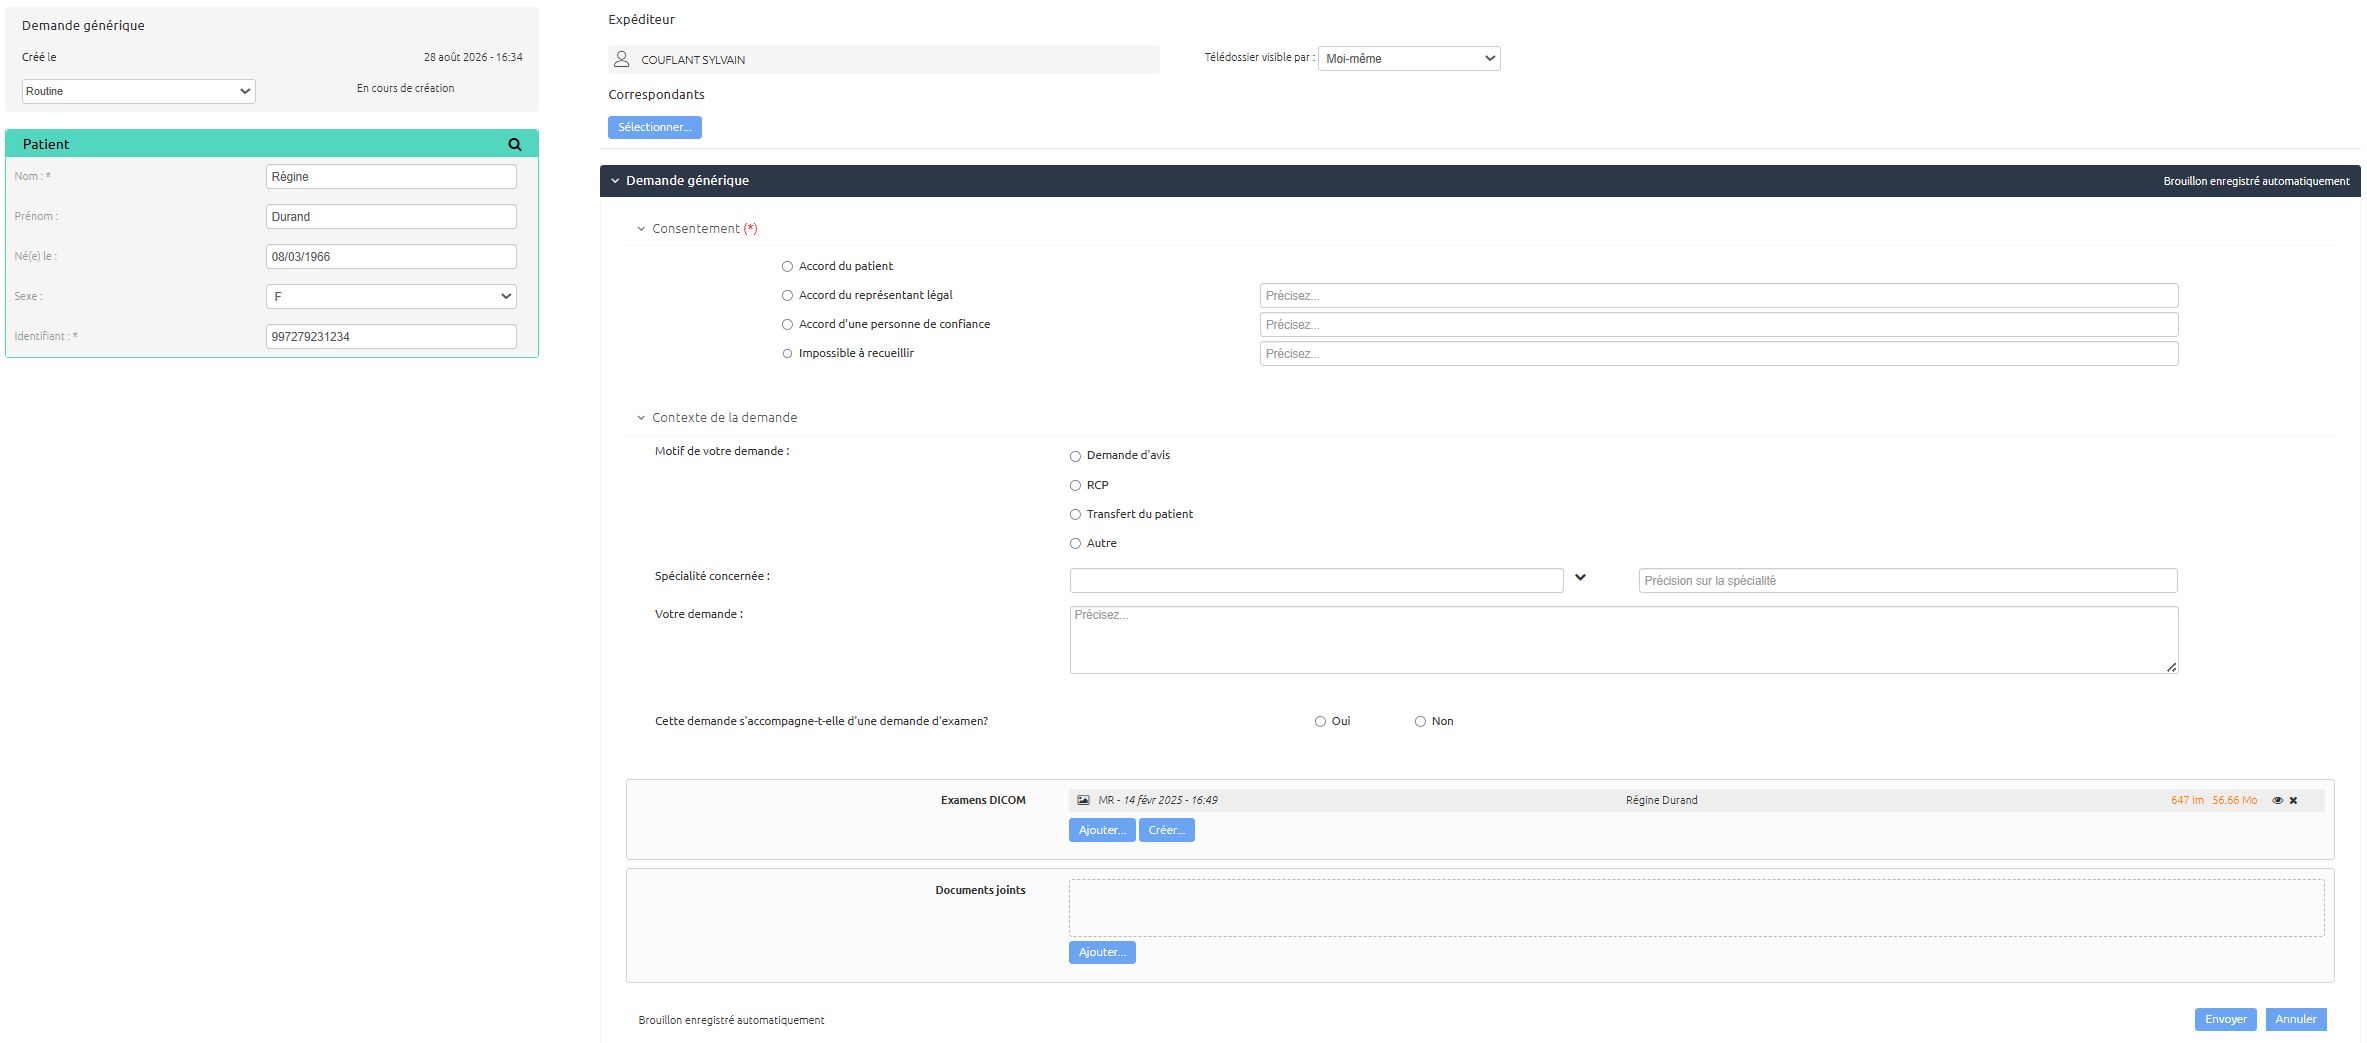This screenshot has width=2367, height=1043.
Task: Cancel the request with Annuler
Action: pyautogui.click(x=2295, y=1019)
